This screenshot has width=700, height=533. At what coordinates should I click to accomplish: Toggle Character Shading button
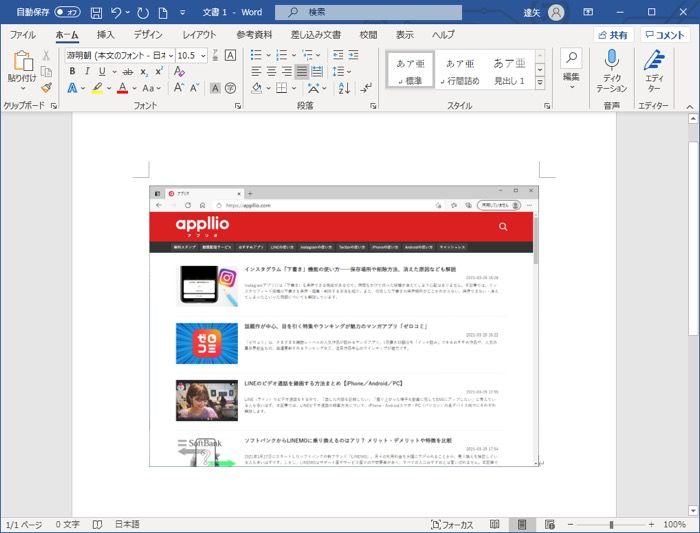pos(215,88)
